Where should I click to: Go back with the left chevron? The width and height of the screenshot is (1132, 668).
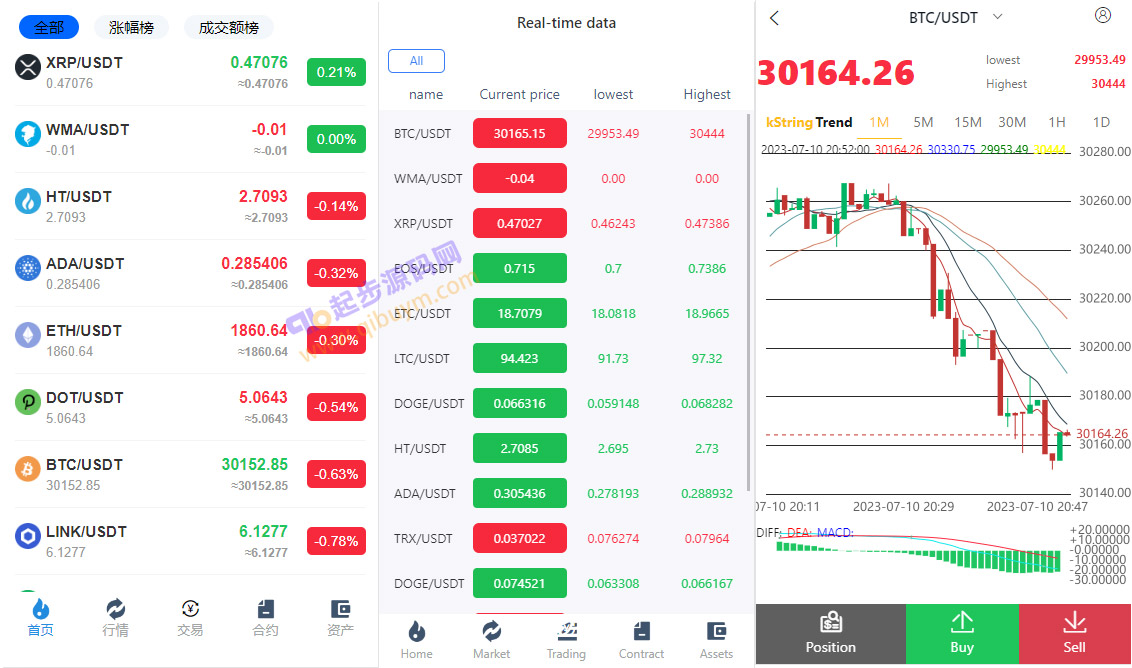coord(775,18)
